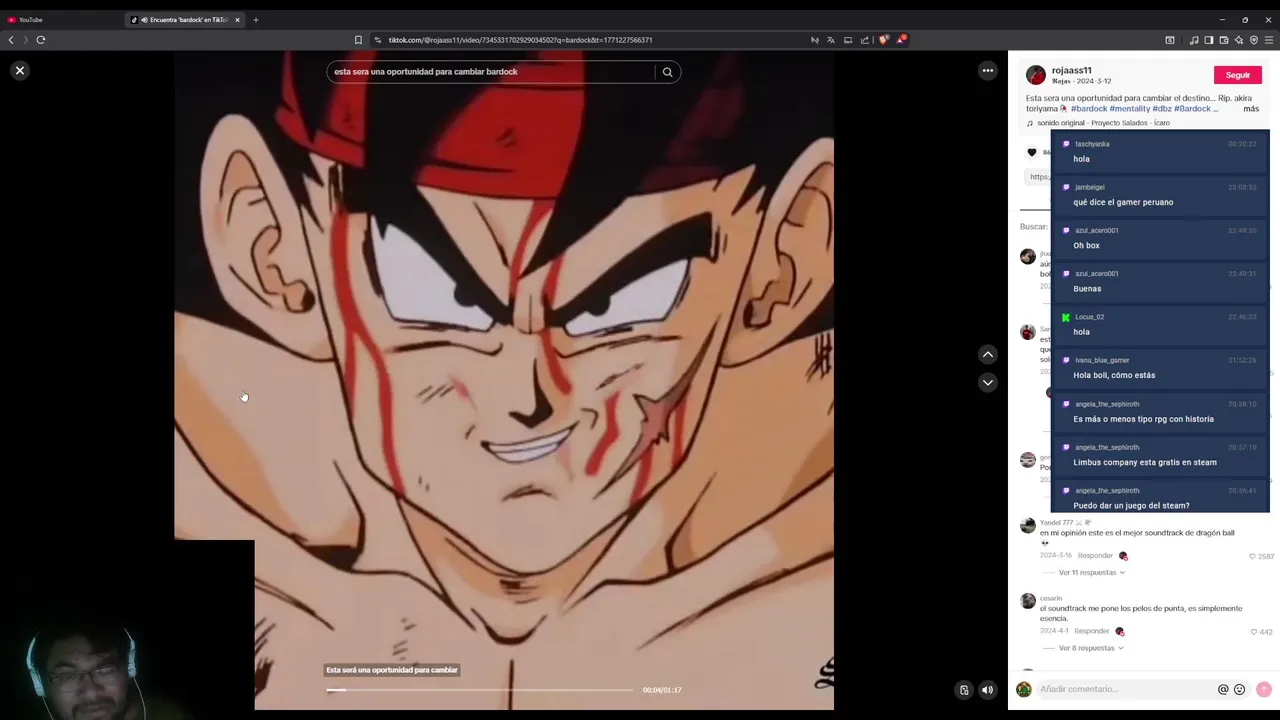Open Brave Shields lion icon

[x=884, y=40]
